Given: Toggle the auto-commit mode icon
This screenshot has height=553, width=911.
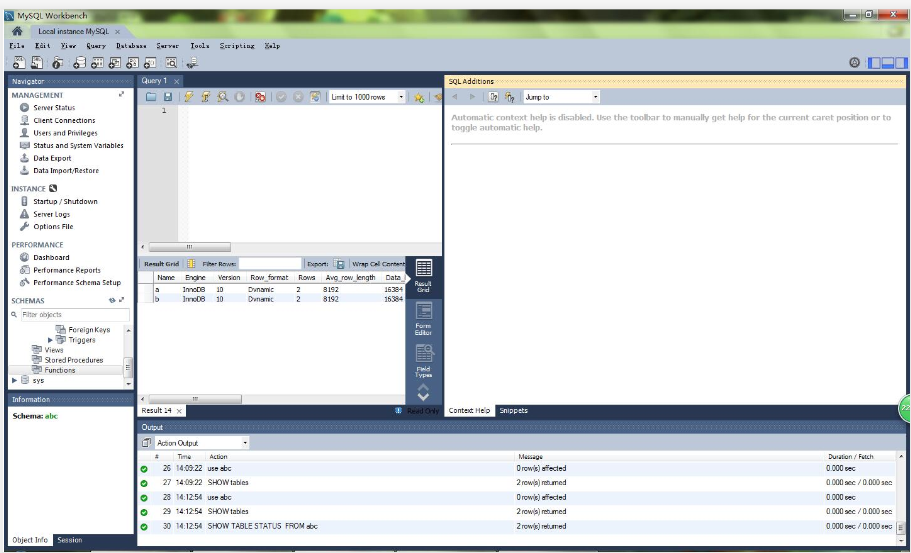Looking at the screenshot, I should (x=315, y=97).
